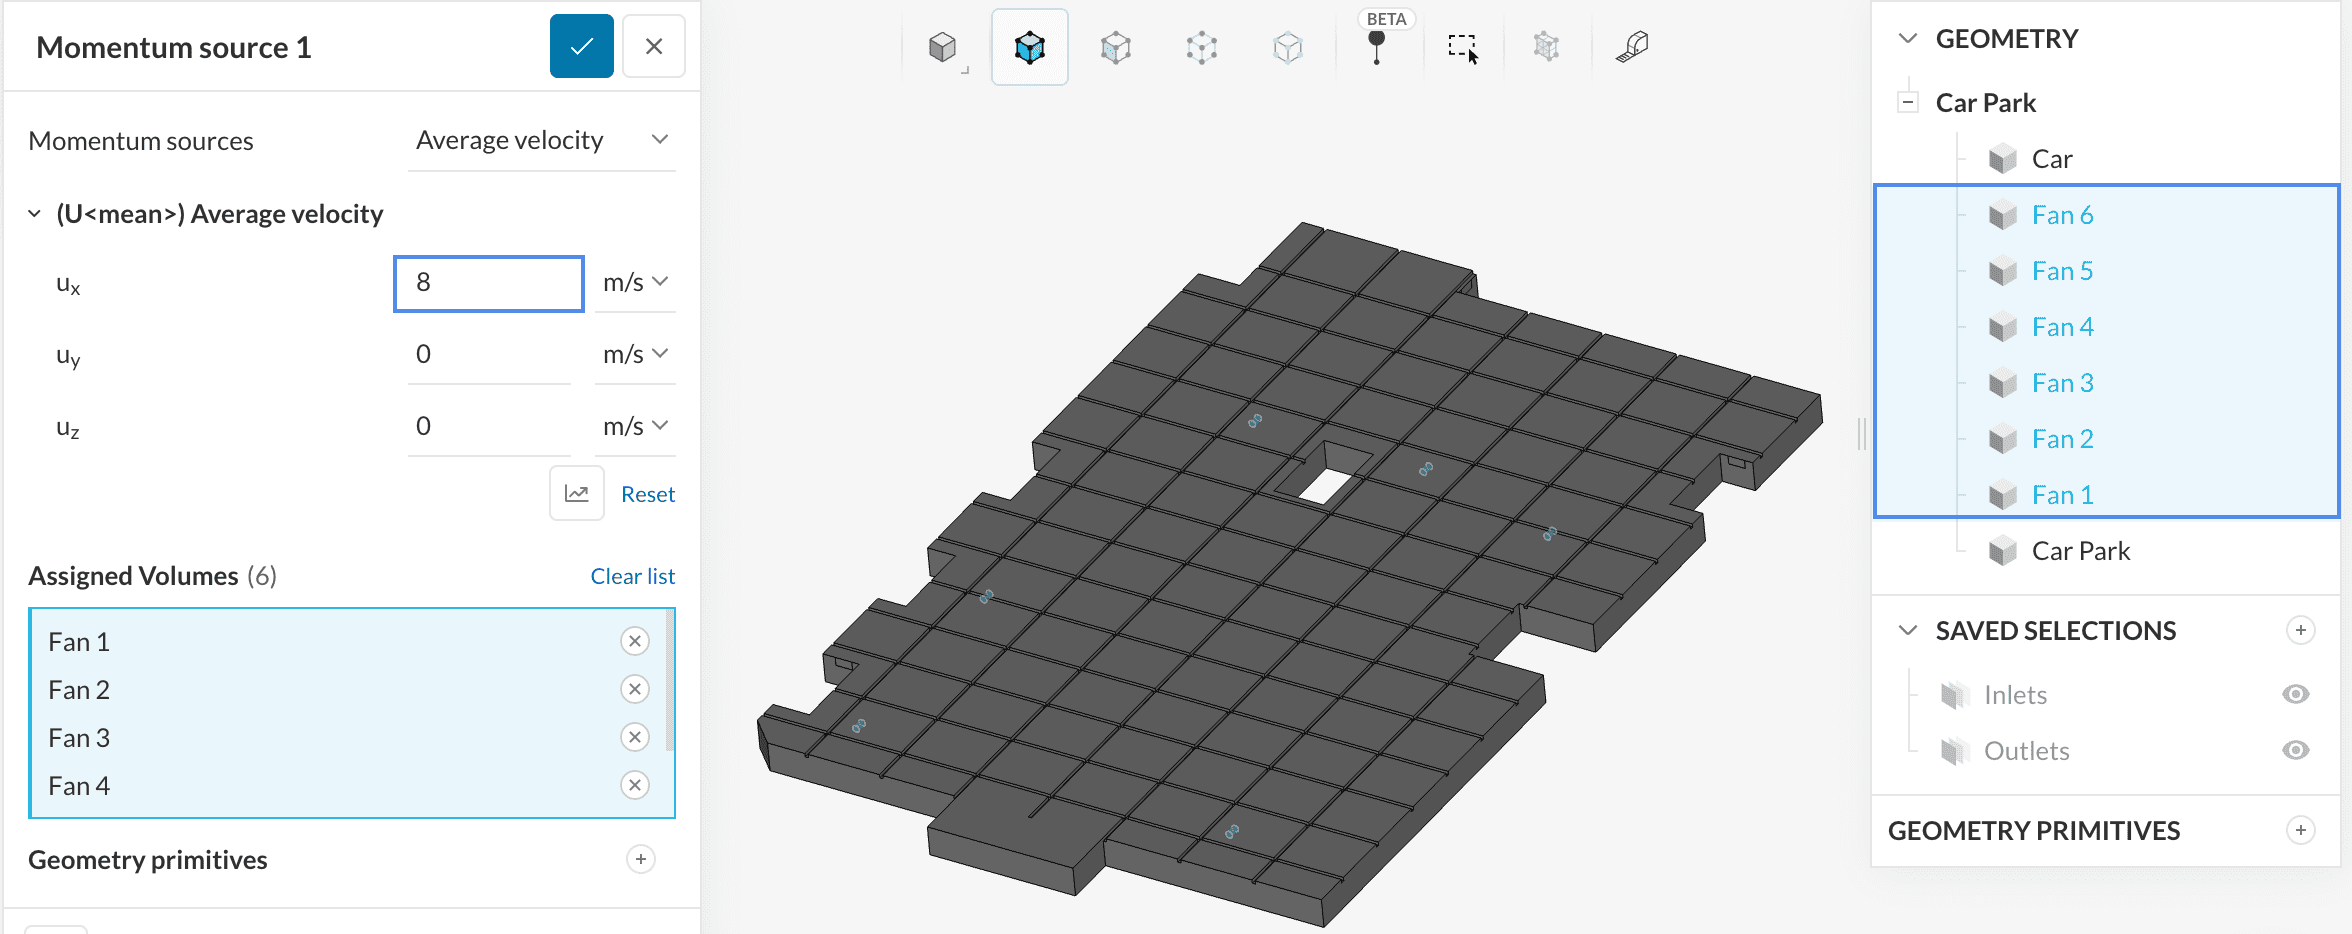
Task: Activate the box selection tool
Action: [1463, 47]
